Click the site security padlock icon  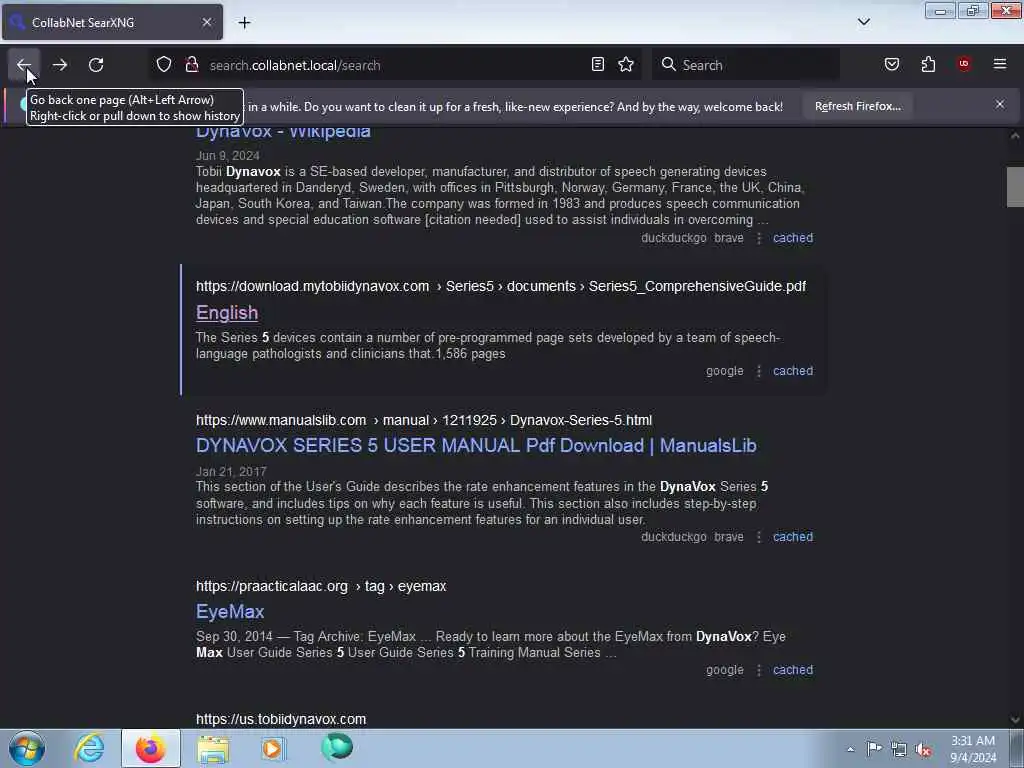tap(191, 65)
